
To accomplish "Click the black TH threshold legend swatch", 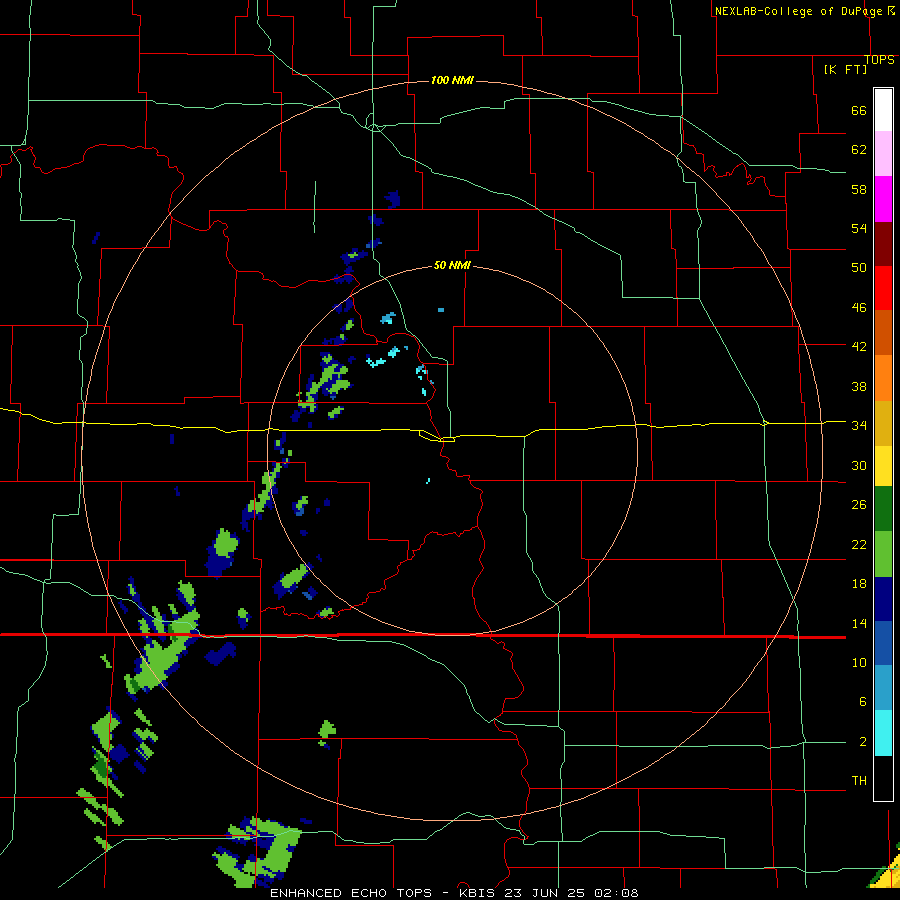I will 883,778.
